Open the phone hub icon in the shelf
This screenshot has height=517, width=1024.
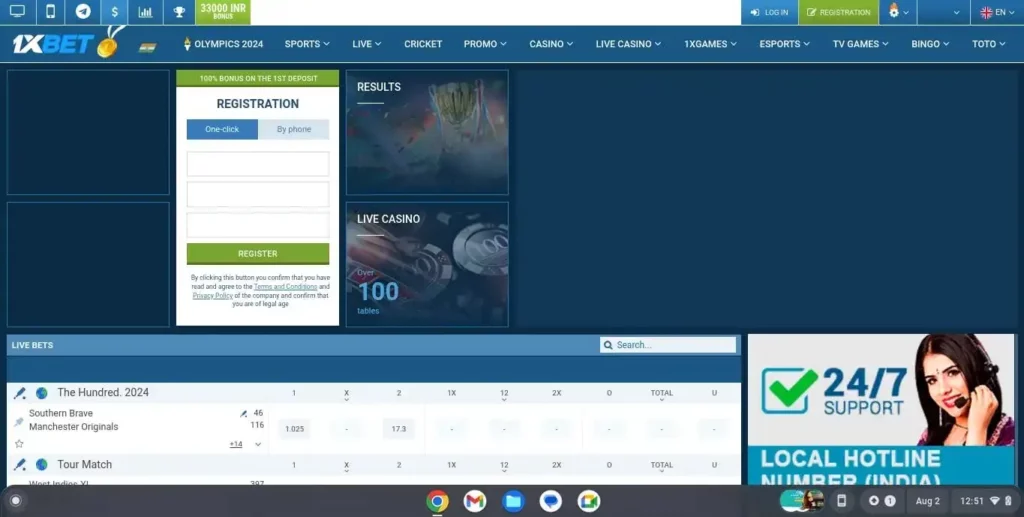(x=842, y=501)
